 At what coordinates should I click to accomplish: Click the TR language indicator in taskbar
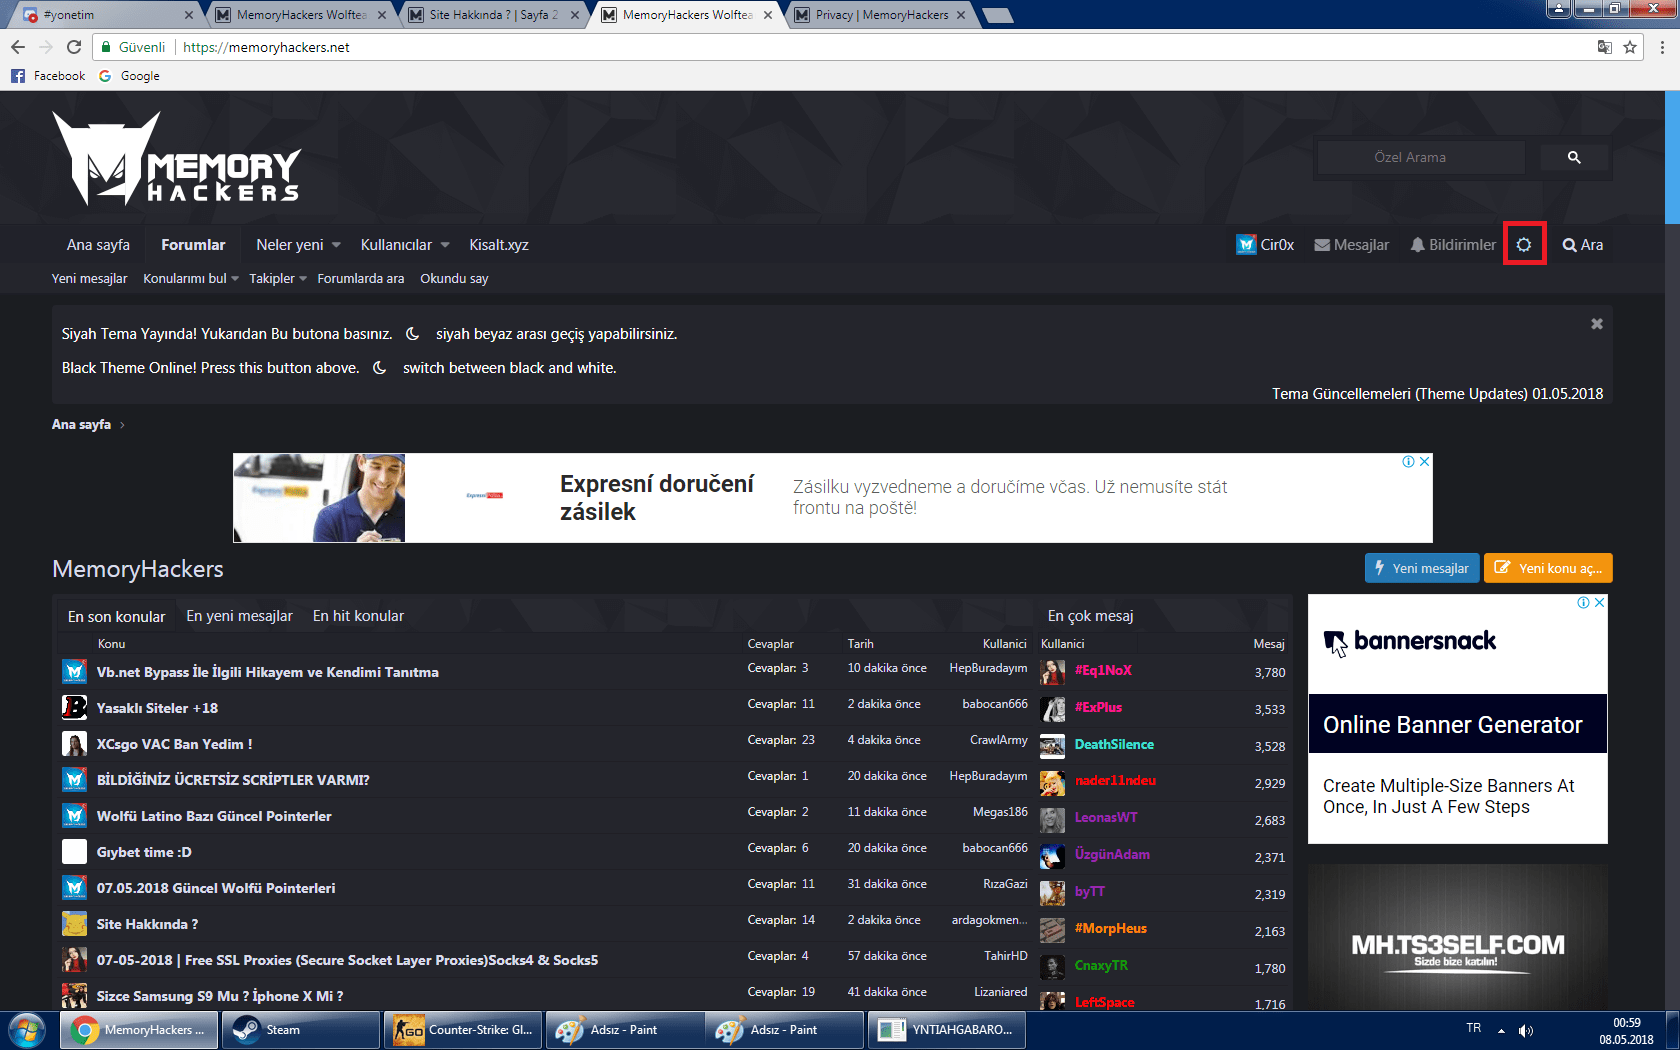pos(1473,1028)
